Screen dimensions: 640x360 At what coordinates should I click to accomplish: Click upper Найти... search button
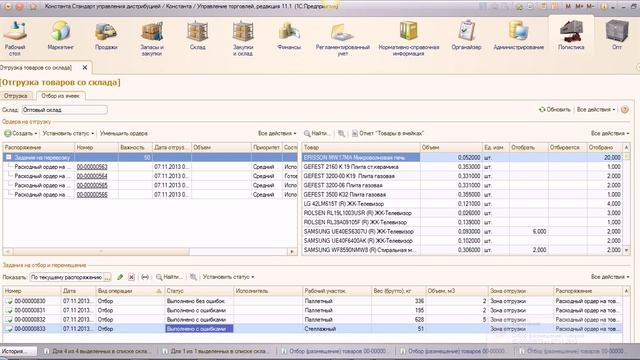point(317,133)
